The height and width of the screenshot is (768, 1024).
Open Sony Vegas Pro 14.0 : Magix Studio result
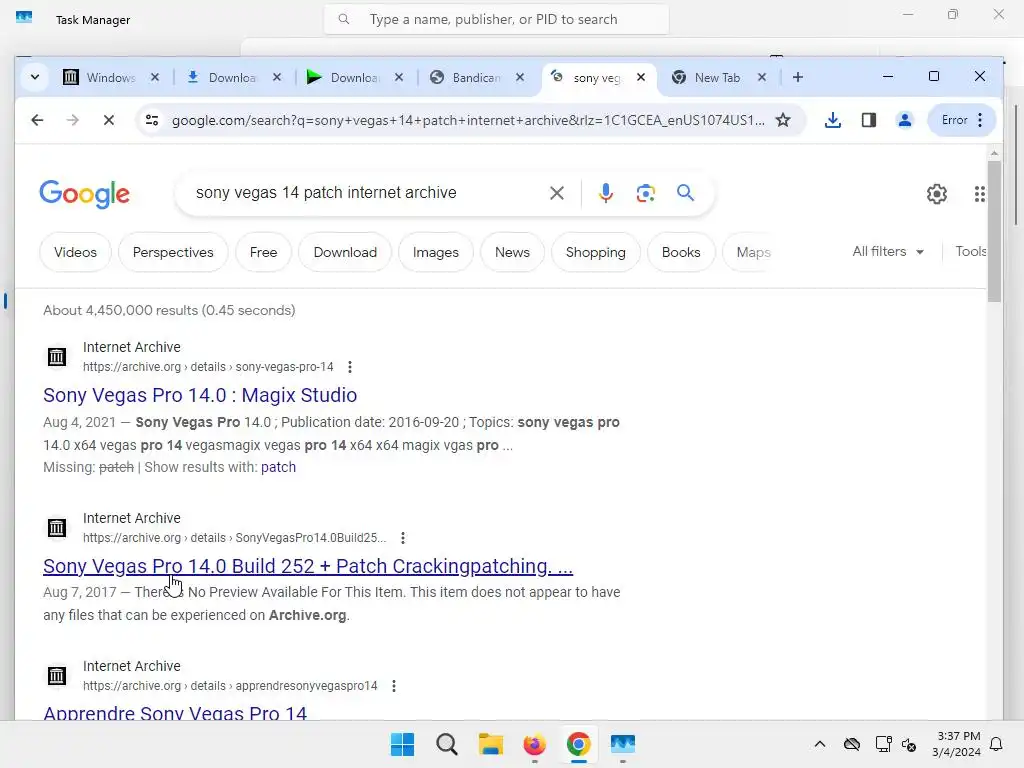pyautogui.click(x=200, y=395)
